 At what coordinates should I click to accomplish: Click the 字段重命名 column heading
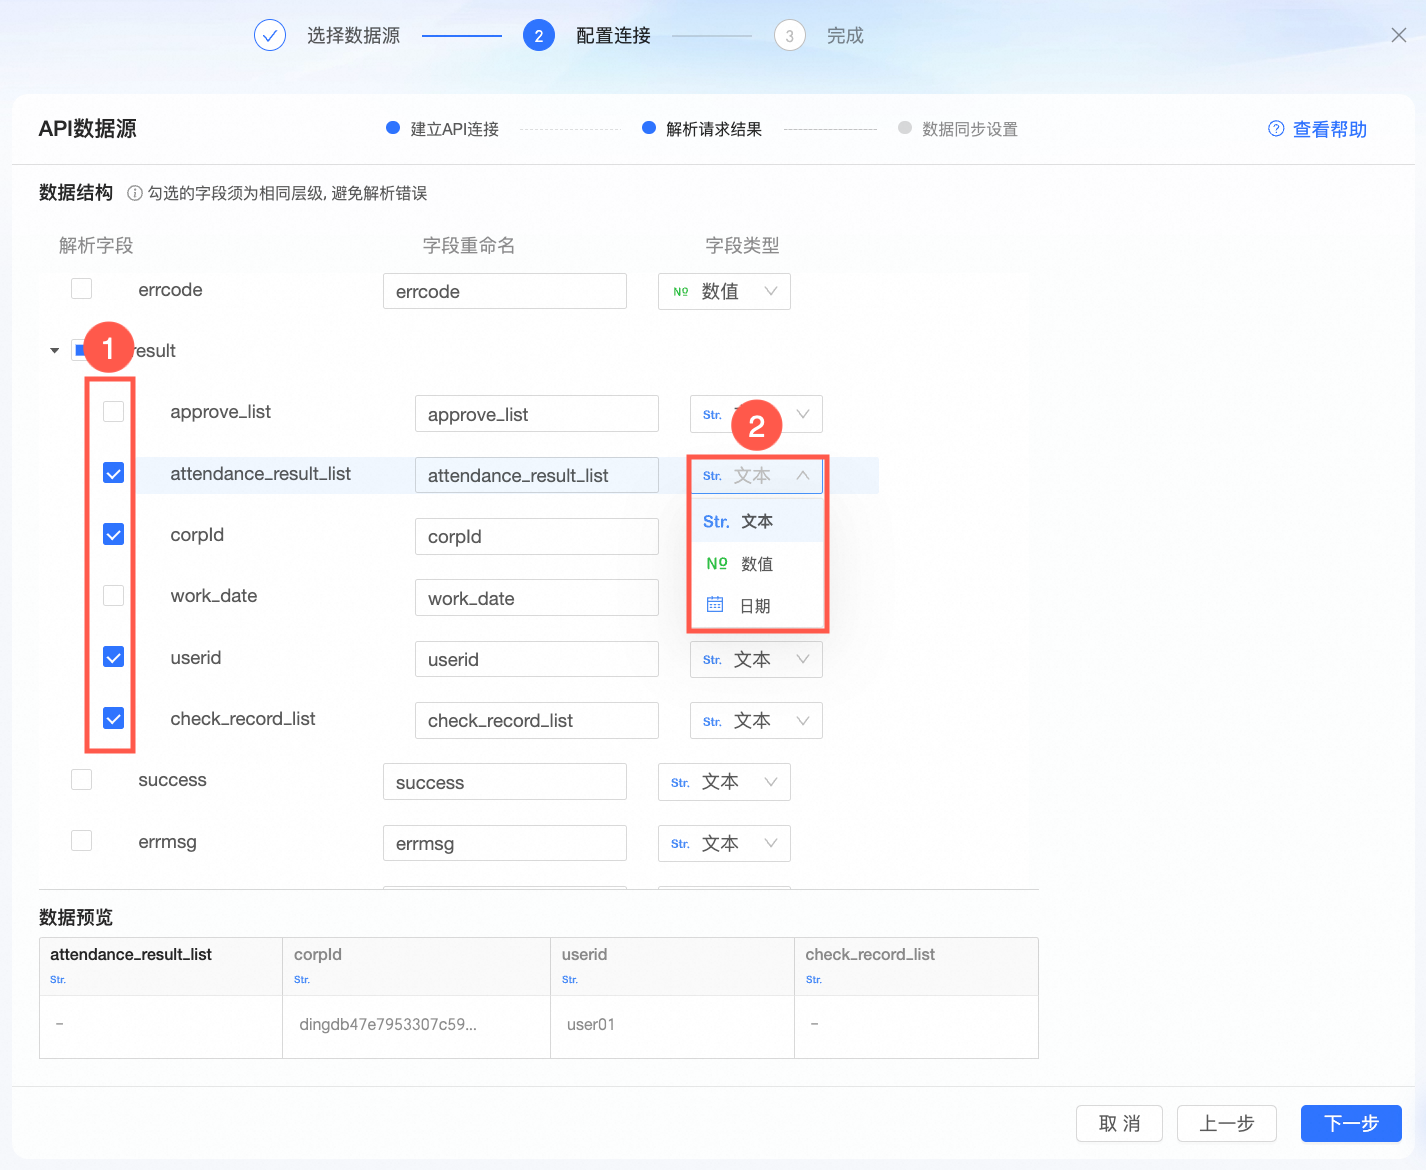[x=469, y=245]
